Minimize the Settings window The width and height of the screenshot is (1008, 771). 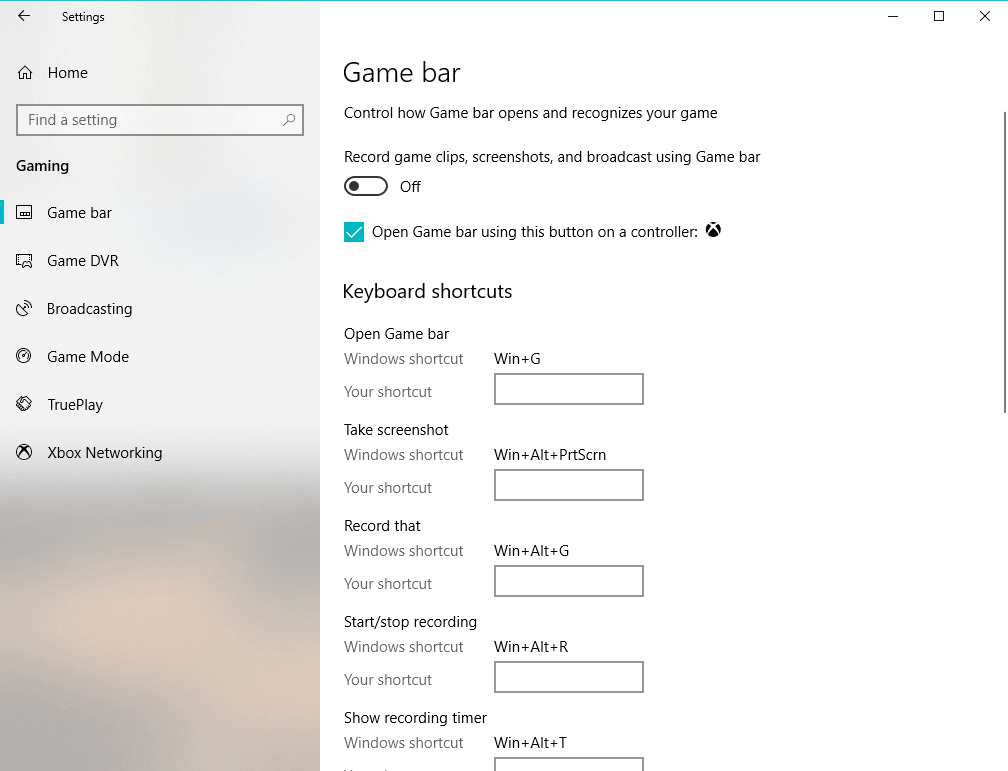(x=893, y=16)
